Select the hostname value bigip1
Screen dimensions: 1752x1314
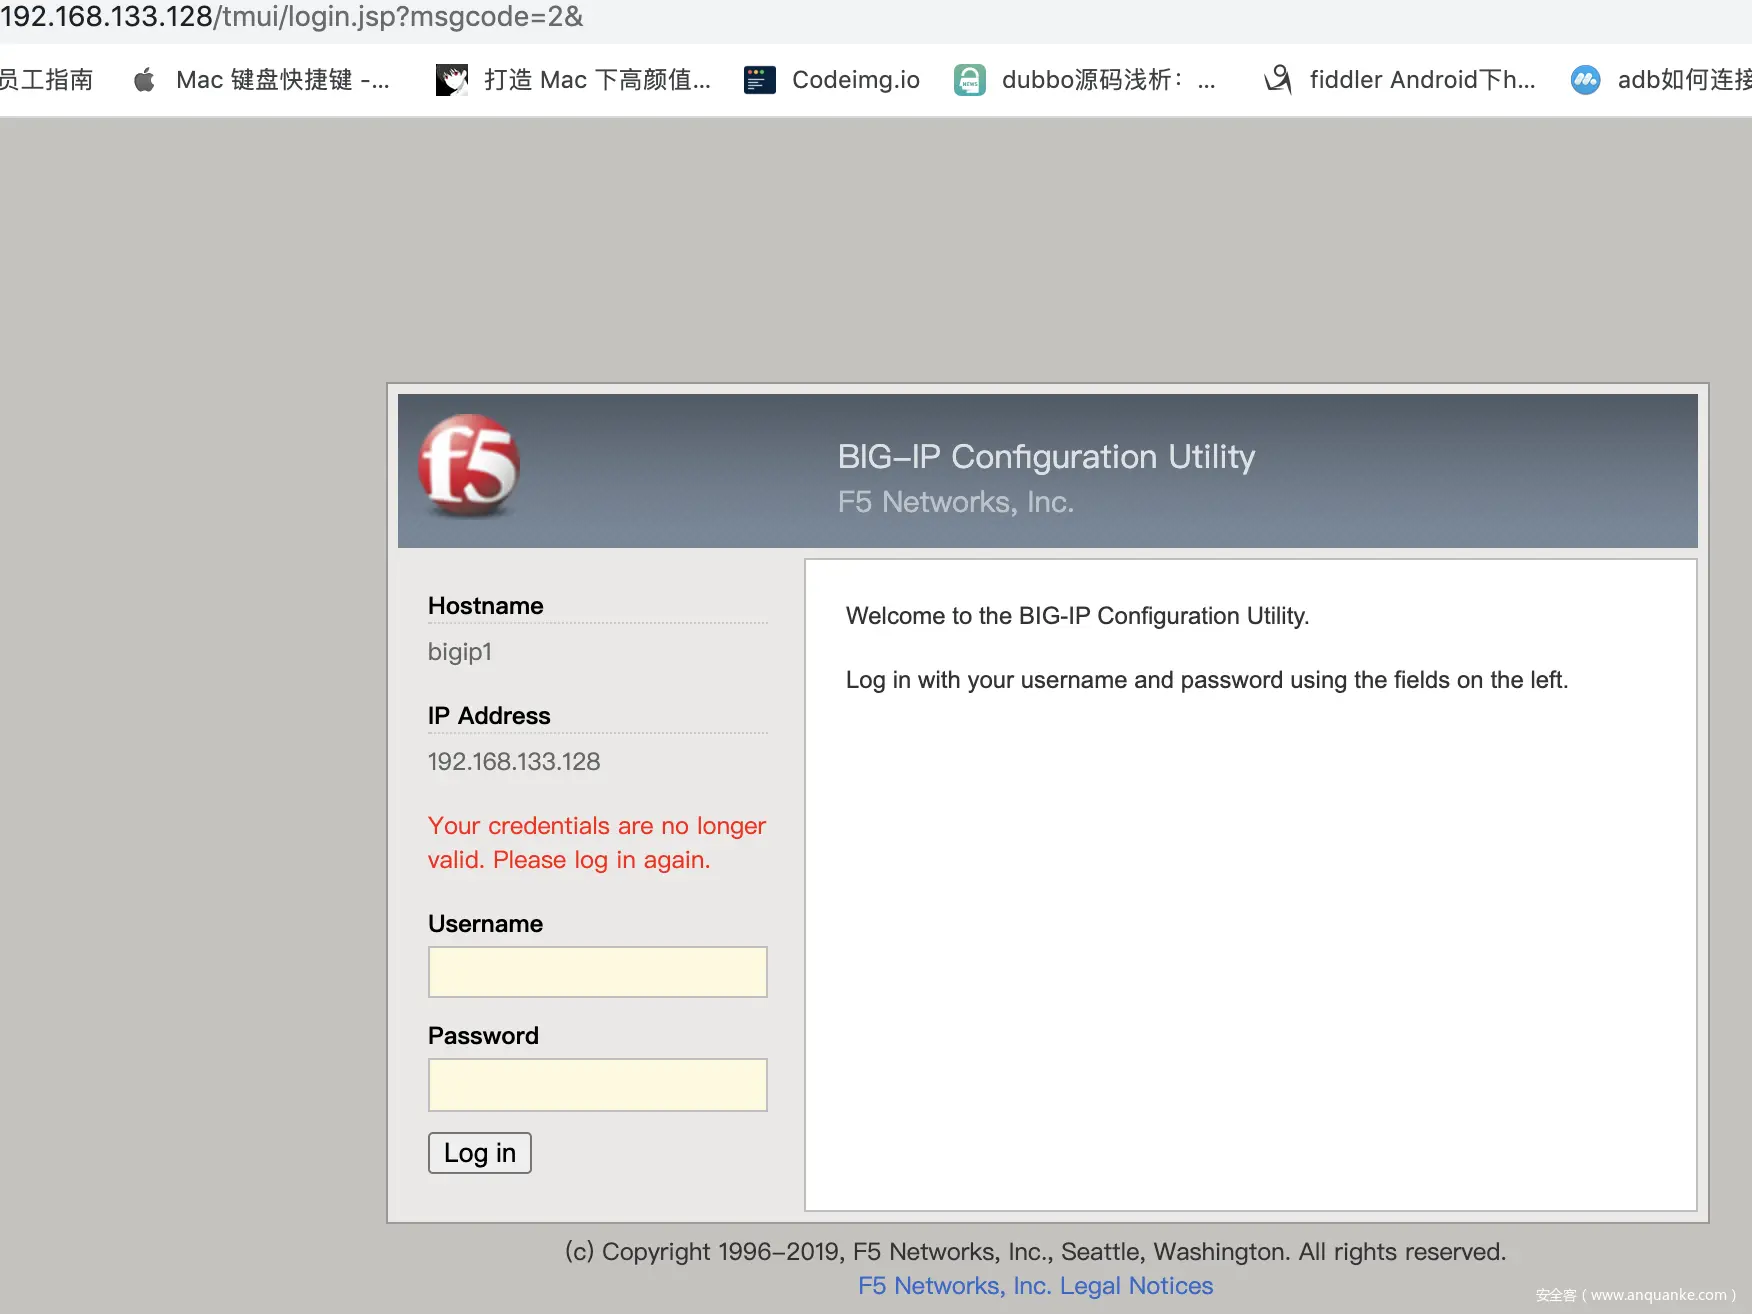point(460,652)
